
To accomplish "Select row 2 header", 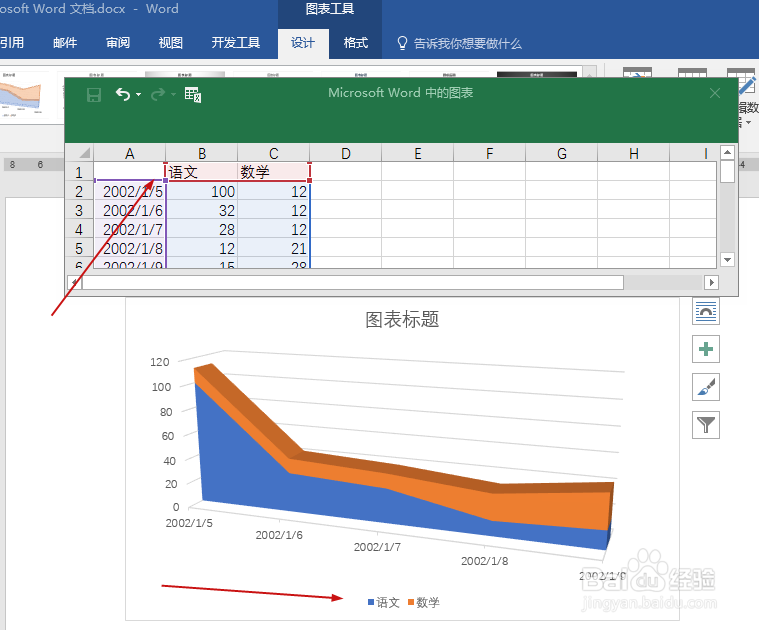I will click(79, 191).
